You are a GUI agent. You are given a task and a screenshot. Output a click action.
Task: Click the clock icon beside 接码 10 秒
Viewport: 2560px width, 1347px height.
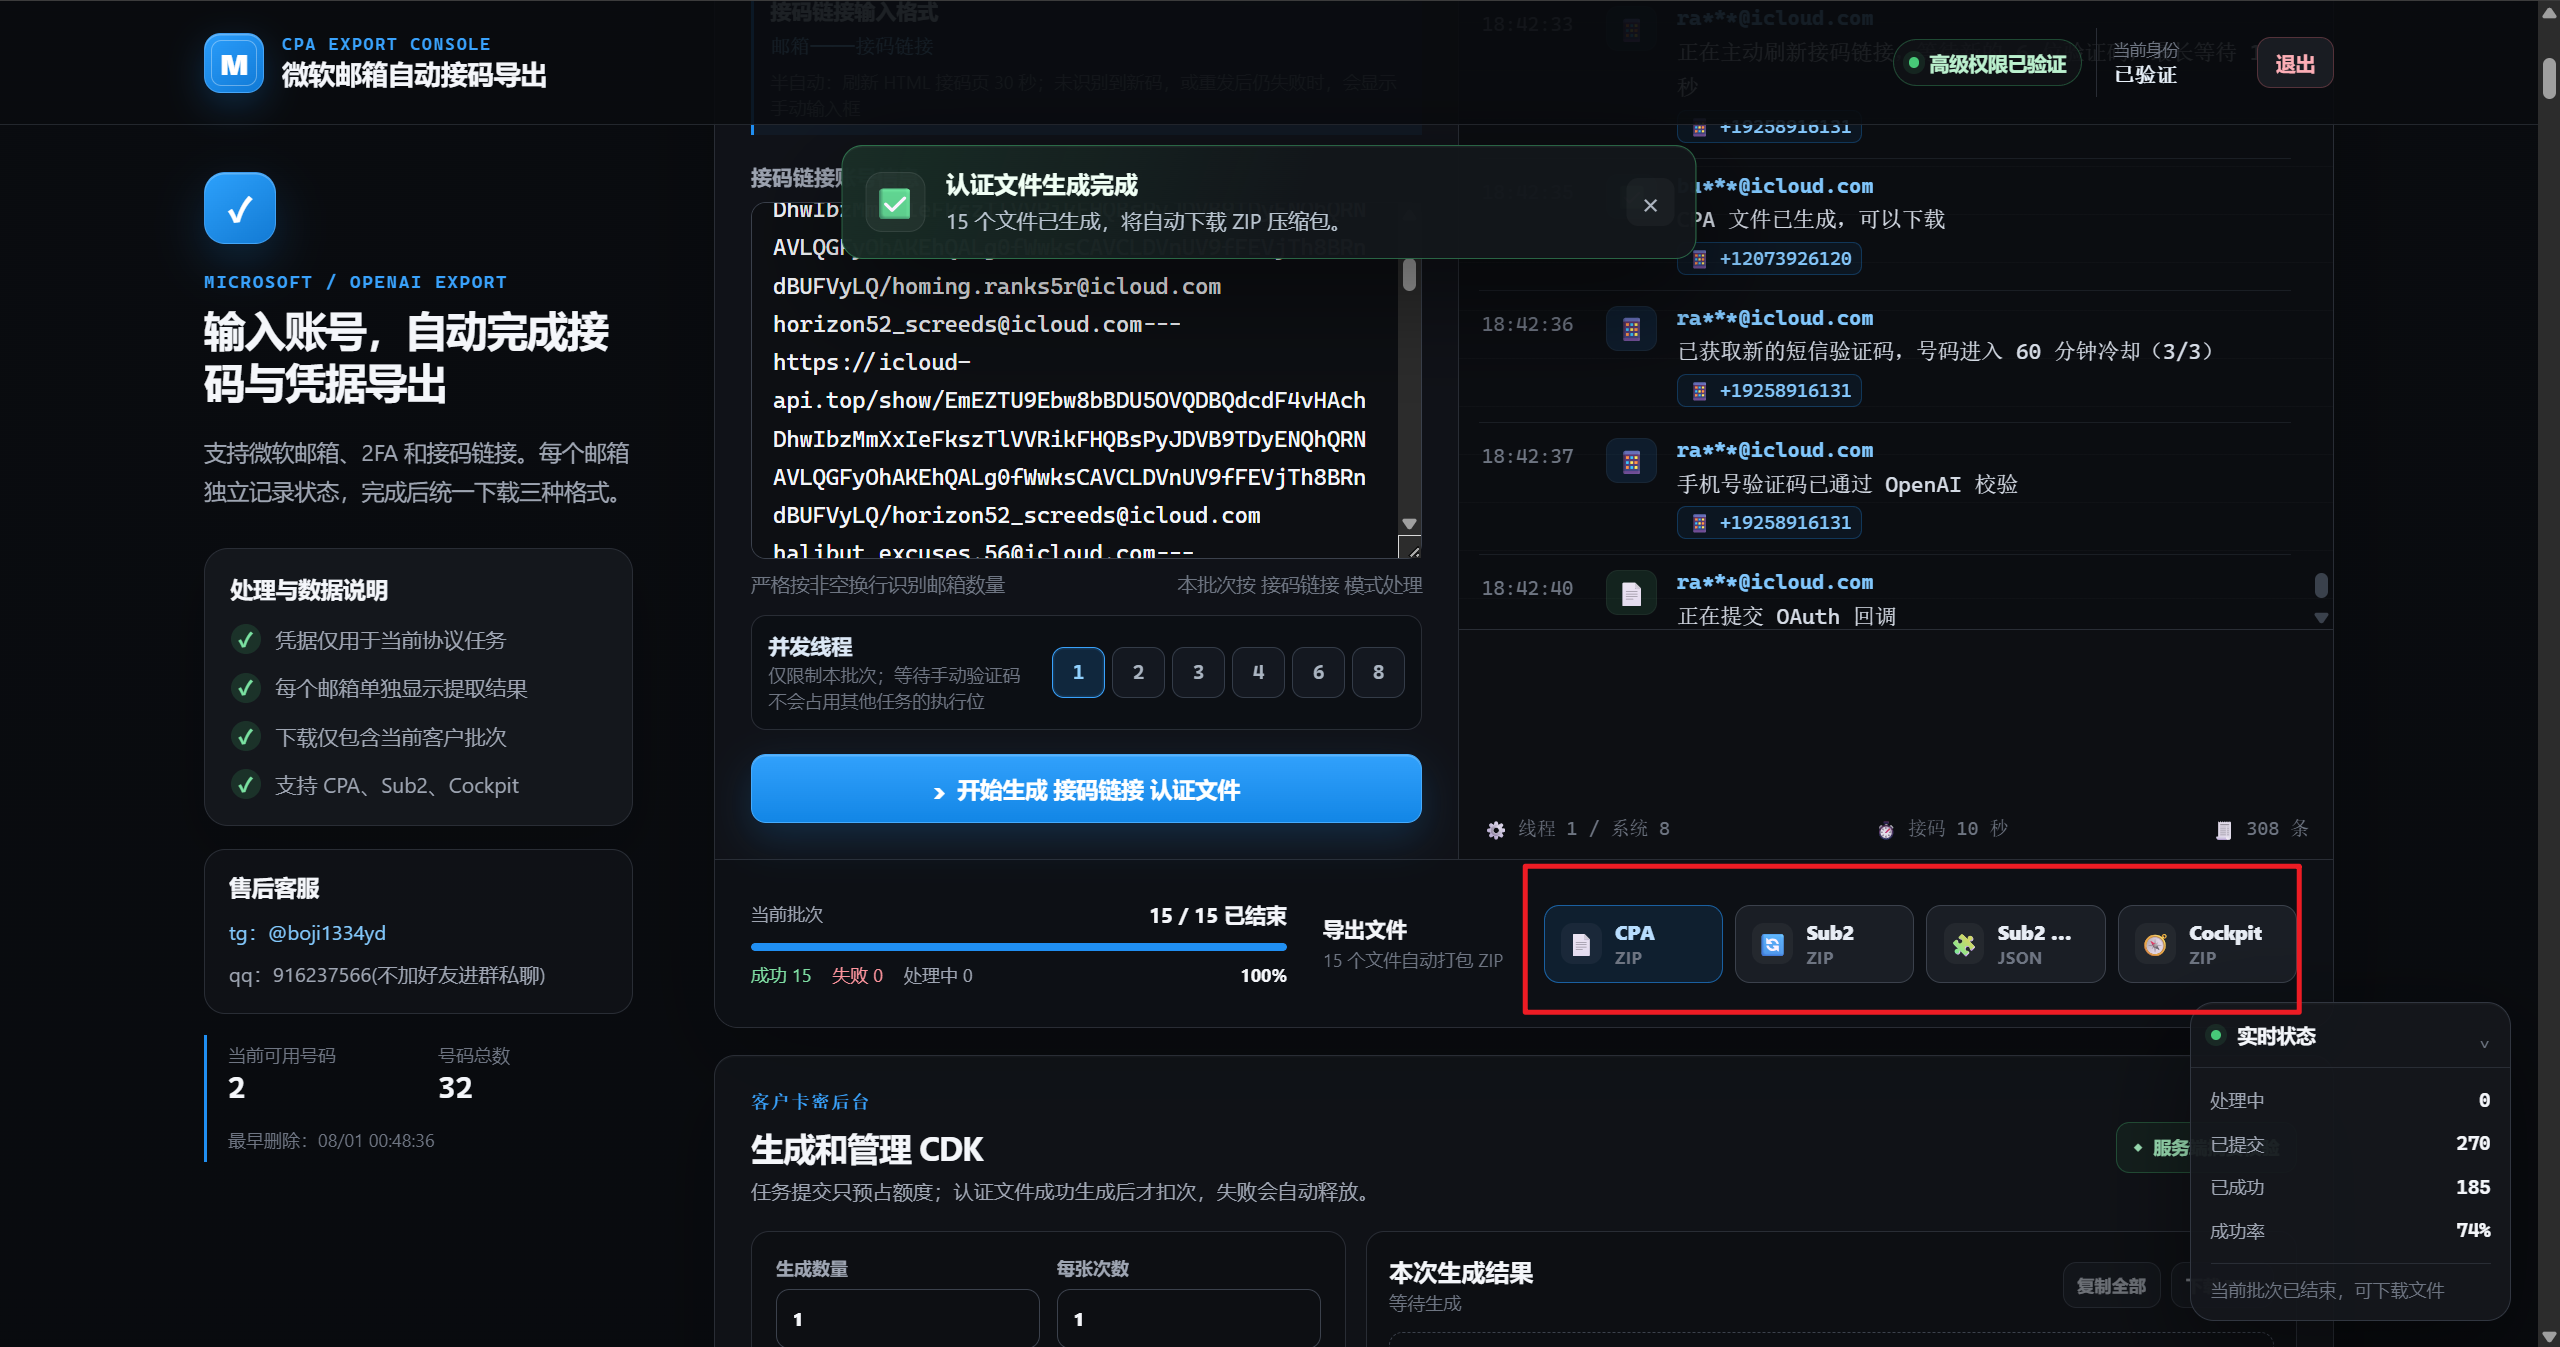(1886, 830)
